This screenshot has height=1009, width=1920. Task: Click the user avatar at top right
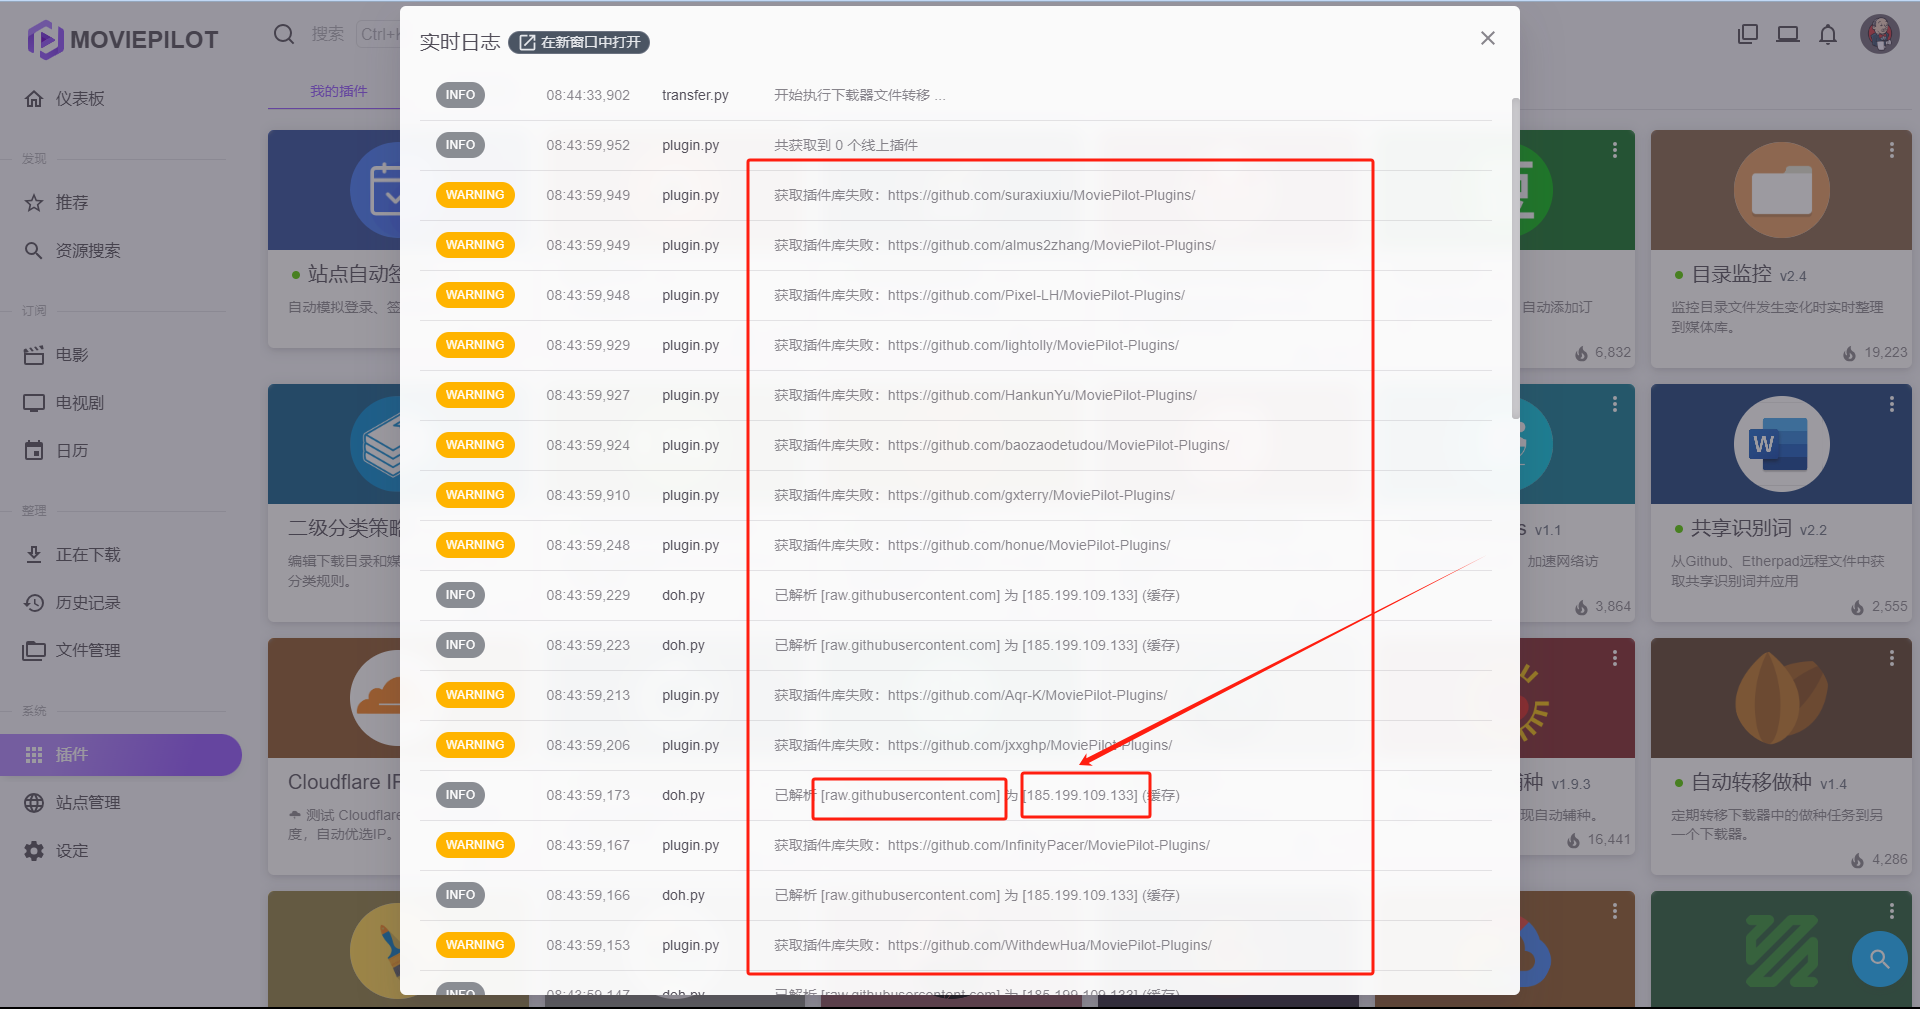point(1879,35)
